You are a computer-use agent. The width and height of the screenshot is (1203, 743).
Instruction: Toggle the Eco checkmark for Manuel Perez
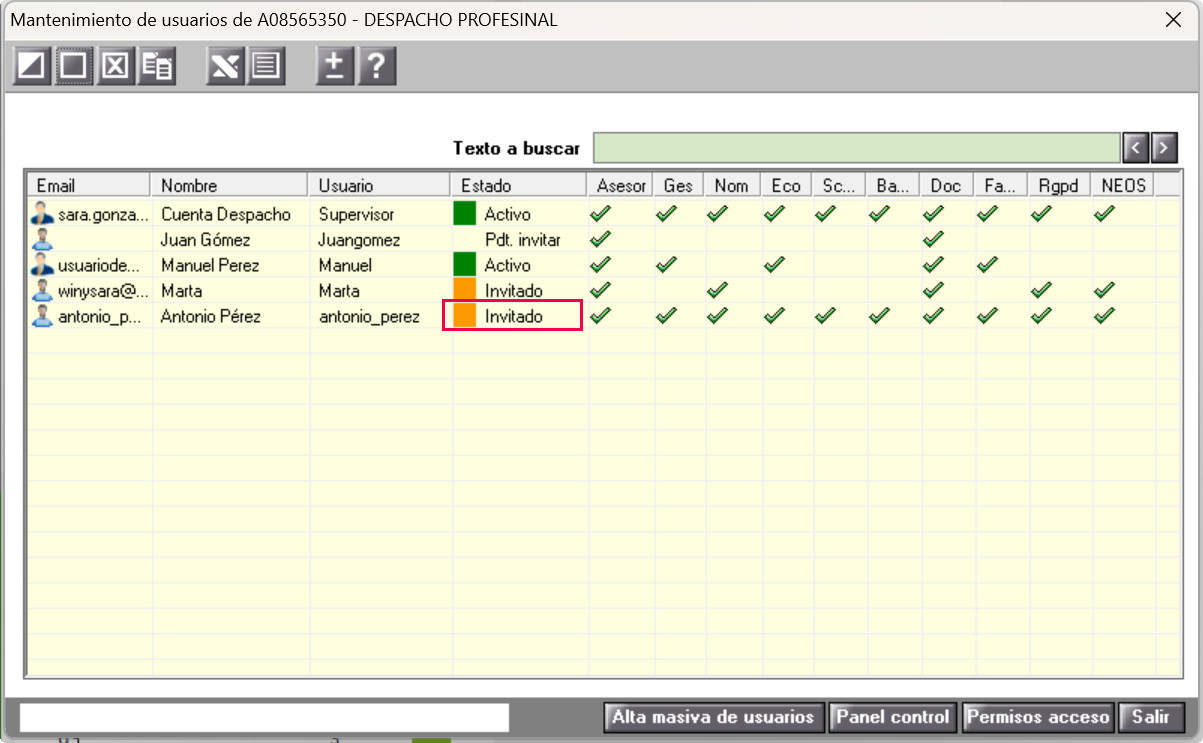(774, 265)
